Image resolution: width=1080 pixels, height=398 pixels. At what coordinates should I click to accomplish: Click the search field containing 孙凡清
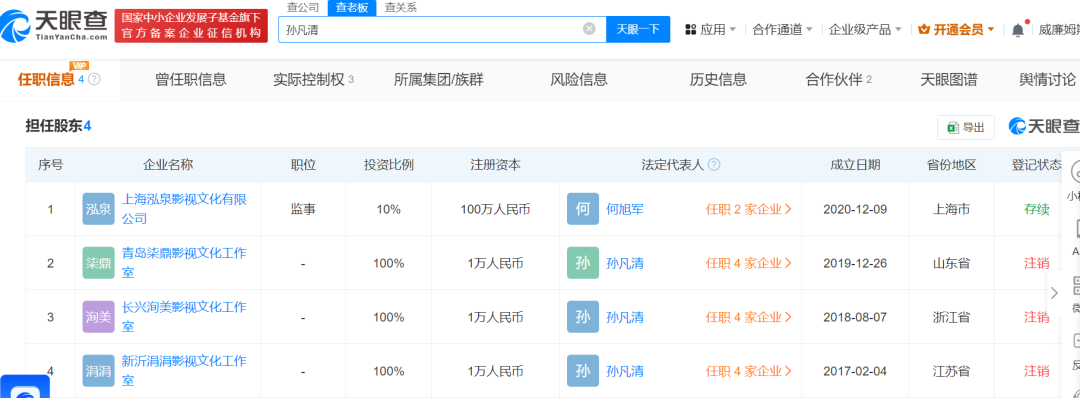[x=441, y=29]
